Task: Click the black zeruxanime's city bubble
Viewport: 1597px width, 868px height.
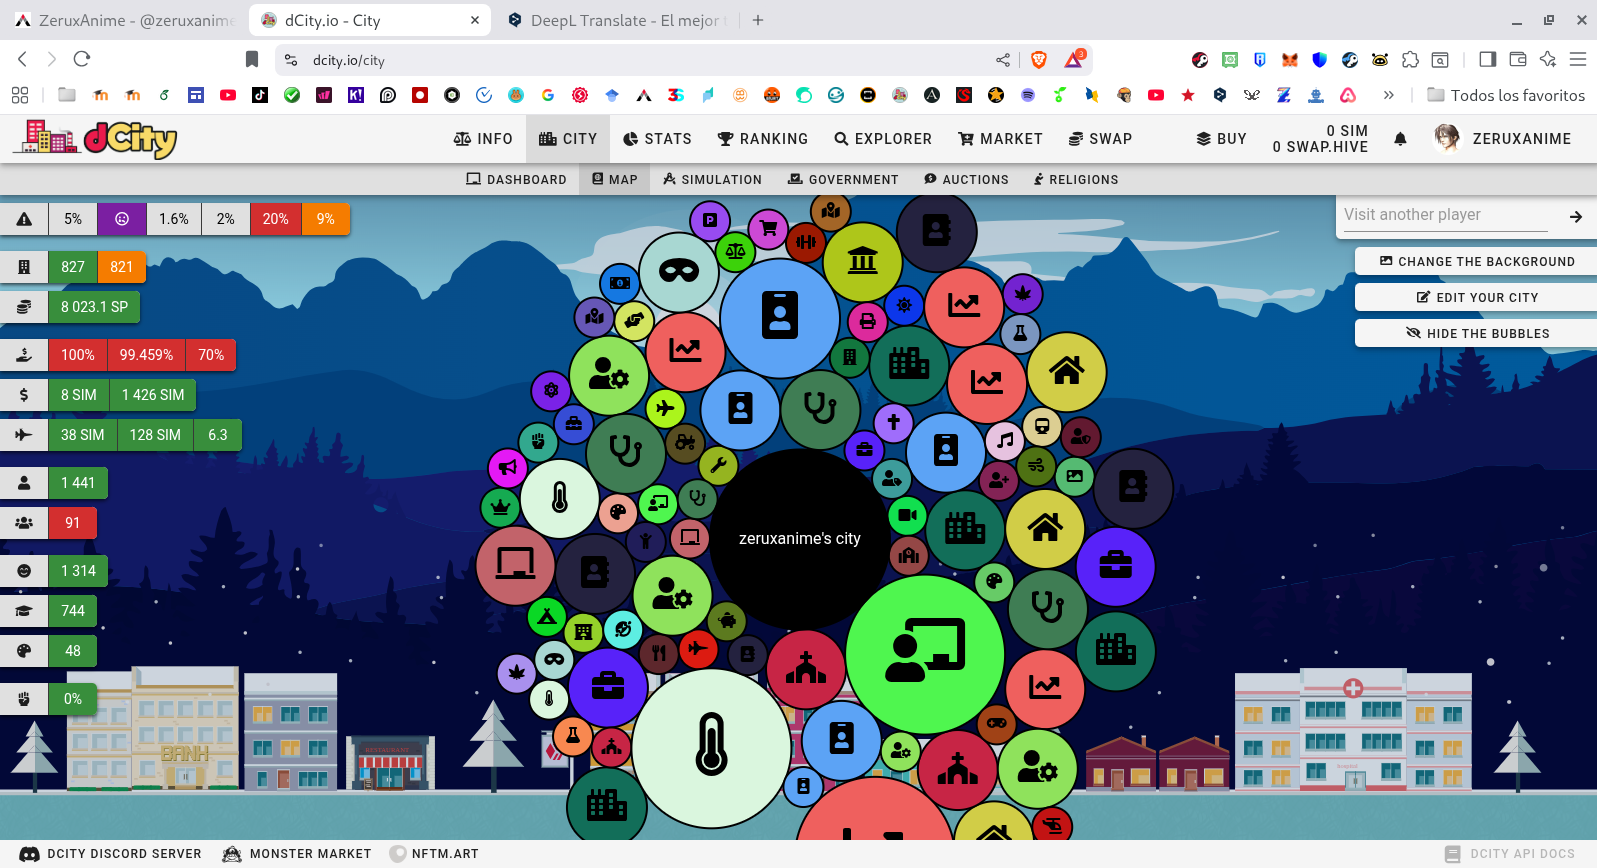Action: pos(799,538)
